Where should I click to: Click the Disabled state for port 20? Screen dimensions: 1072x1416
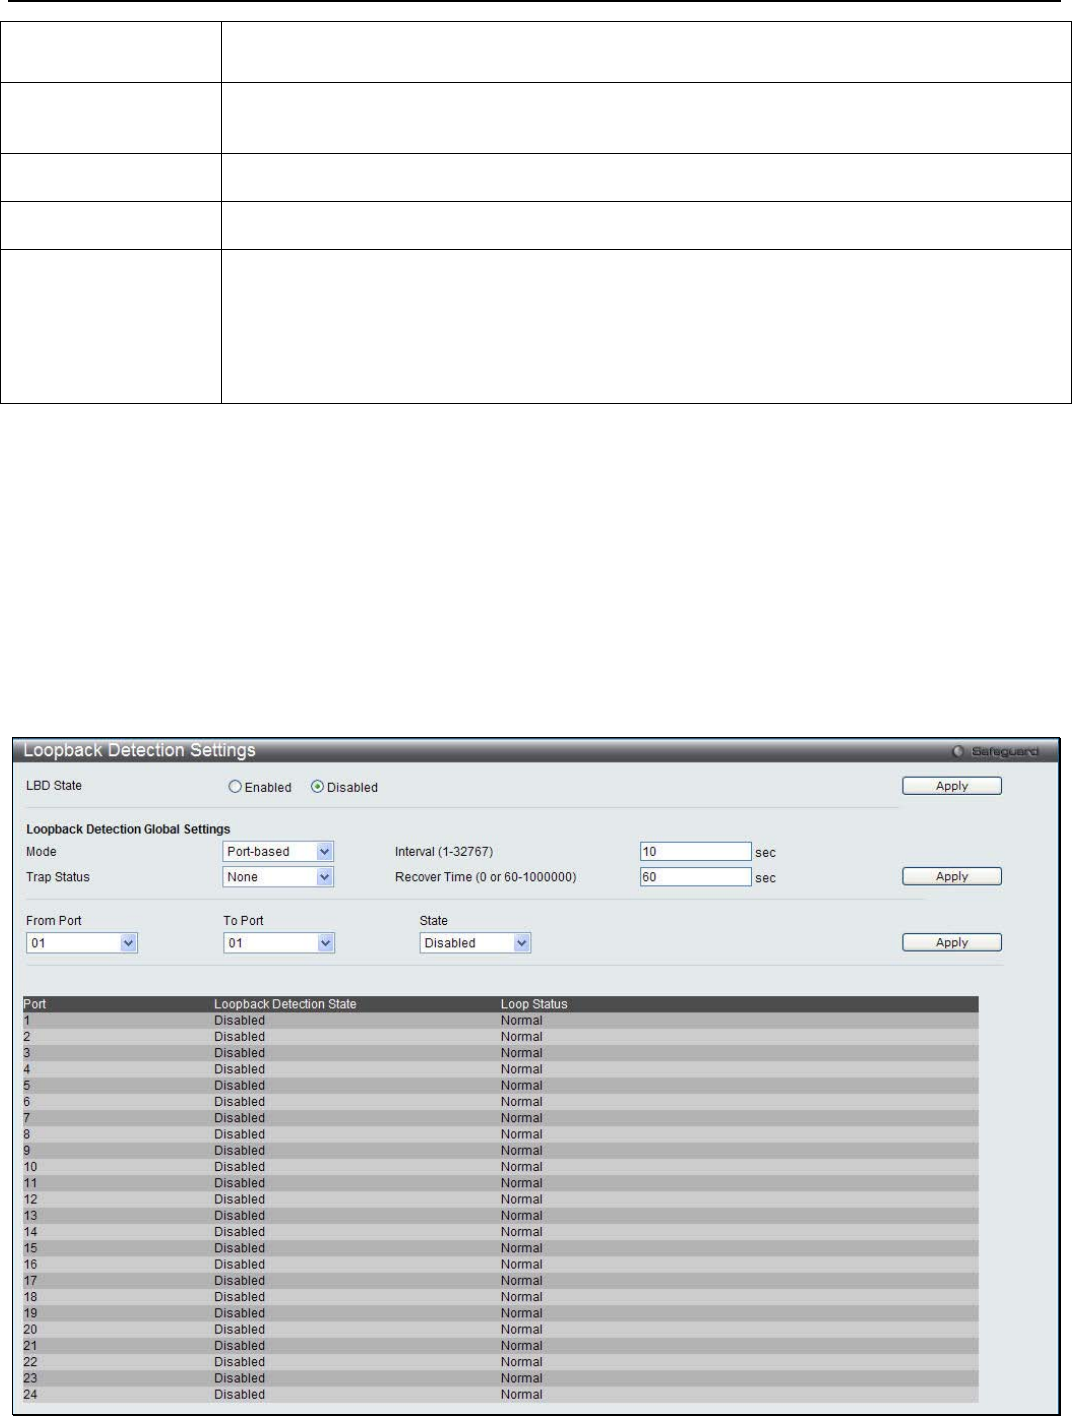(x=240, y=1330)
